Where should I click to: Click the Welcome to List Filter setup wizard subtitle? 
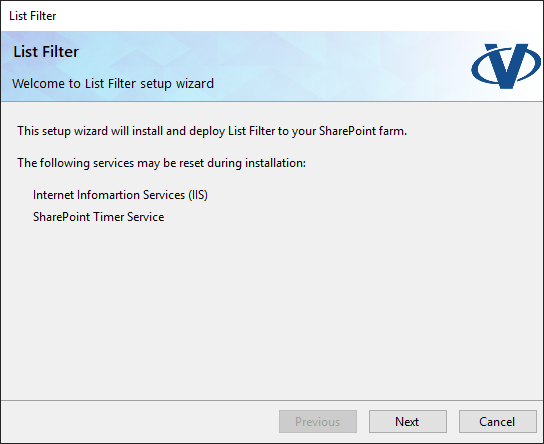[113, 84]
